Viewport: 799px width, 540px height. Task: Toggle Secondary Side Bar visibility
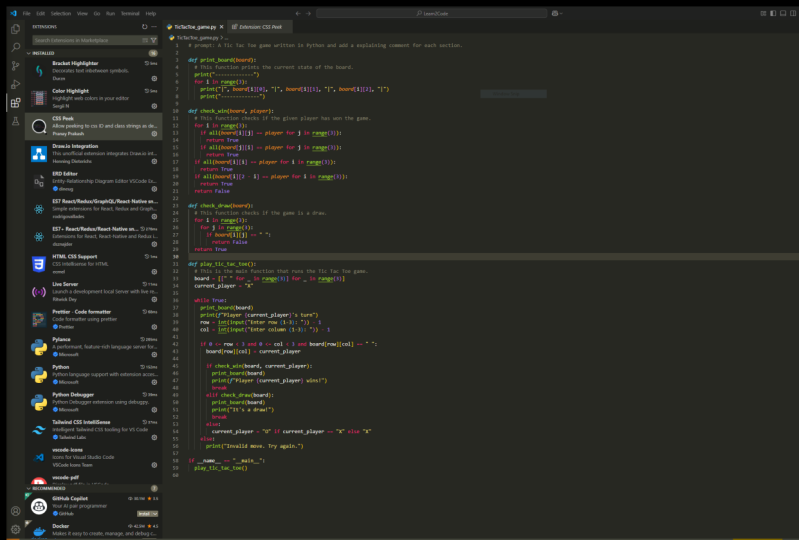793,13
